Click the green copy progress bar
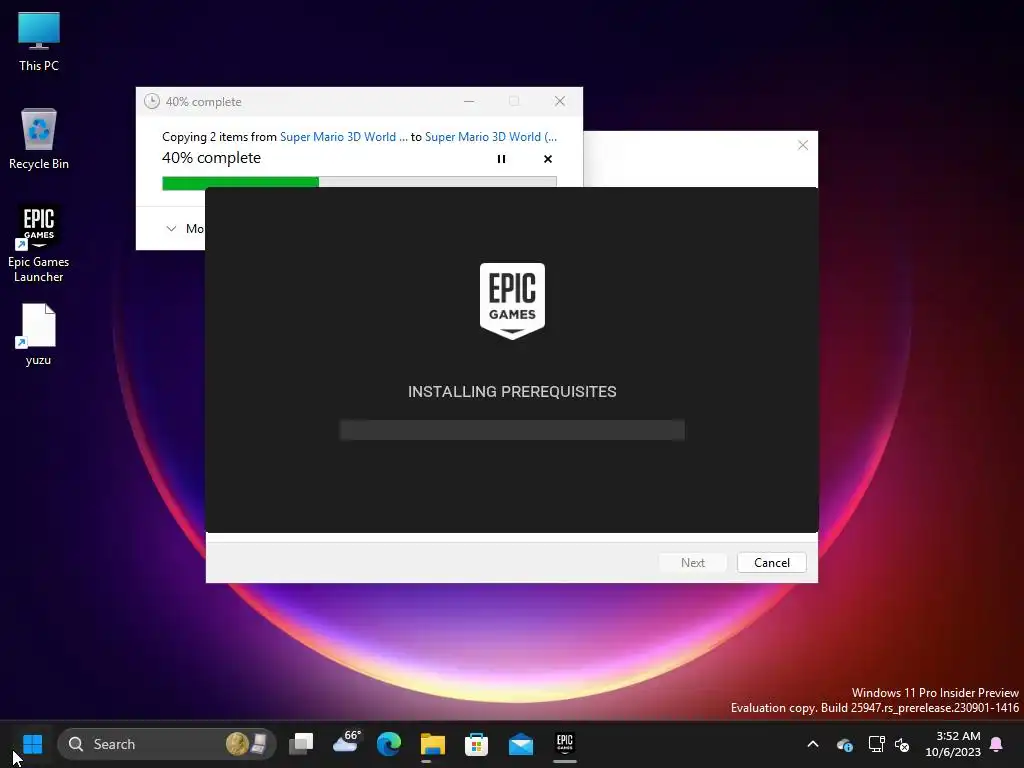1024x768 pixels. tap(359, 182)
